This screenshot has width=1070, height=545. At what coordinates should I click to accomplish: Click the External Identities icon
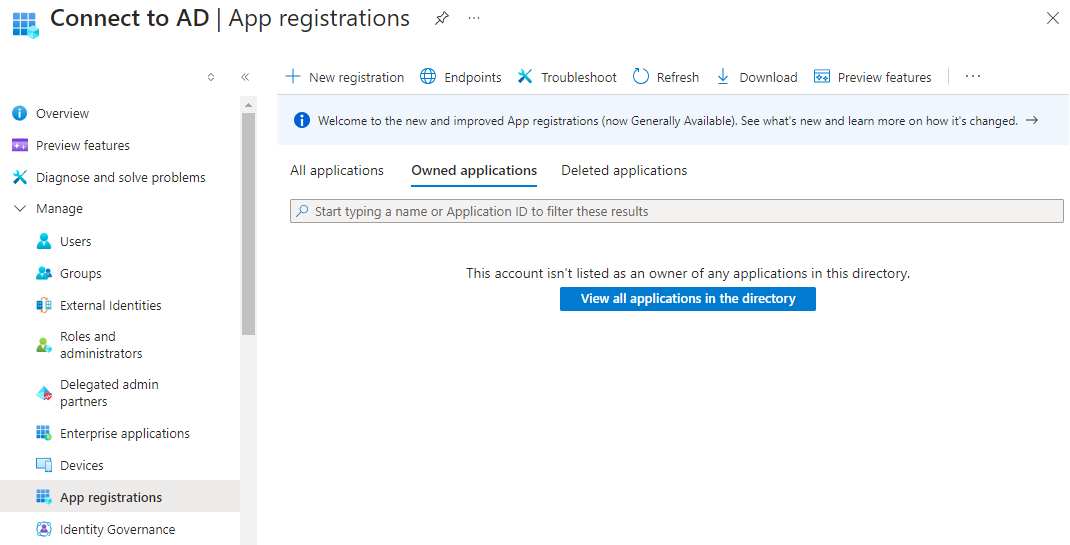[44, 305]
